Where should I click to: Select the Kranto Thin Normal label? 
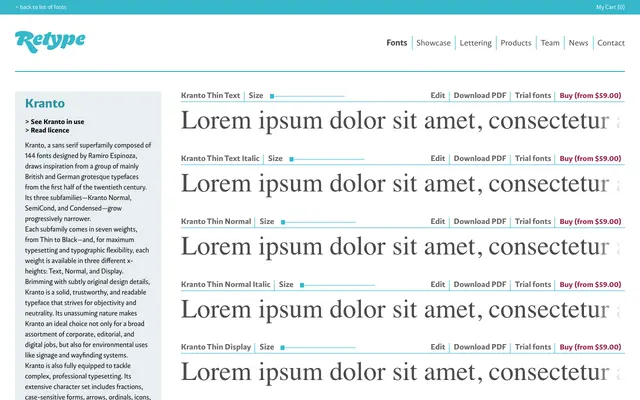coord(216,221)
